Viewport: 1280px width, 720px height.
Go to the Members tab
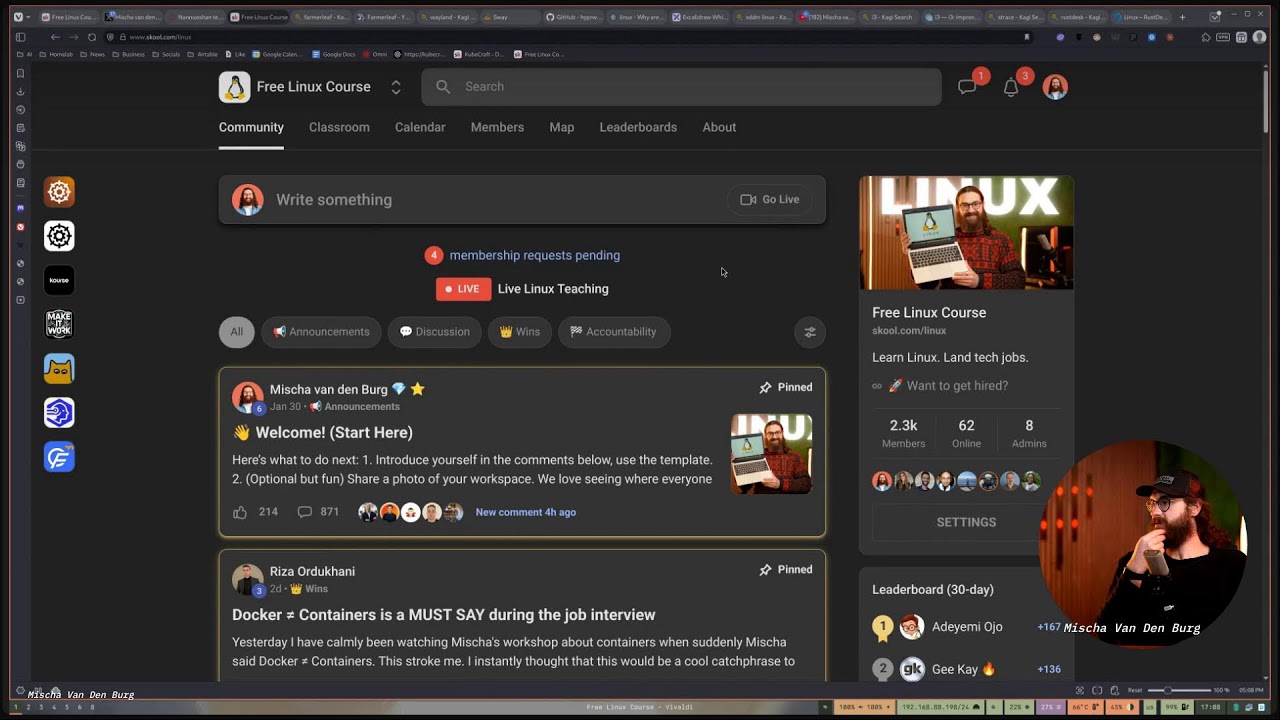(497, 127)
